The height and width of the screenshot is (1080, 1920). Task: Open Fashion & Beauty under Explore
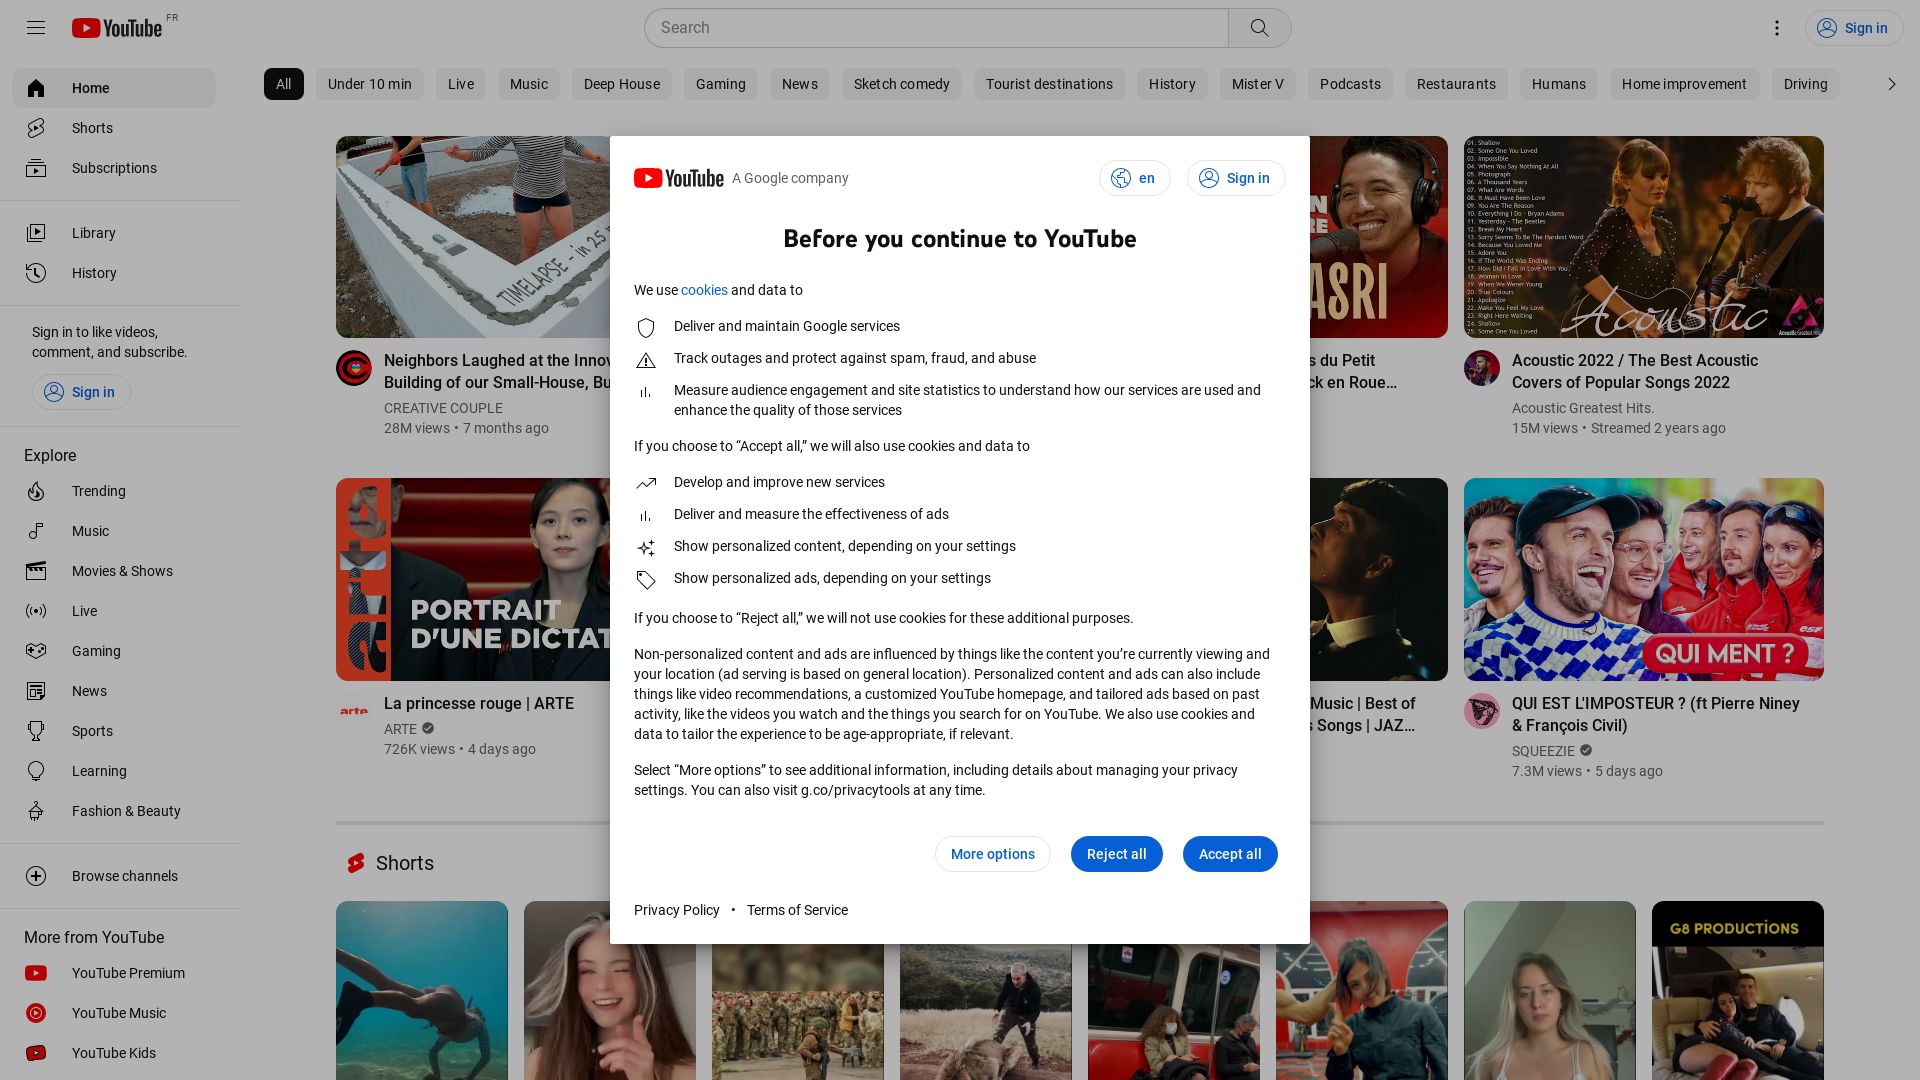pos(114,811)
